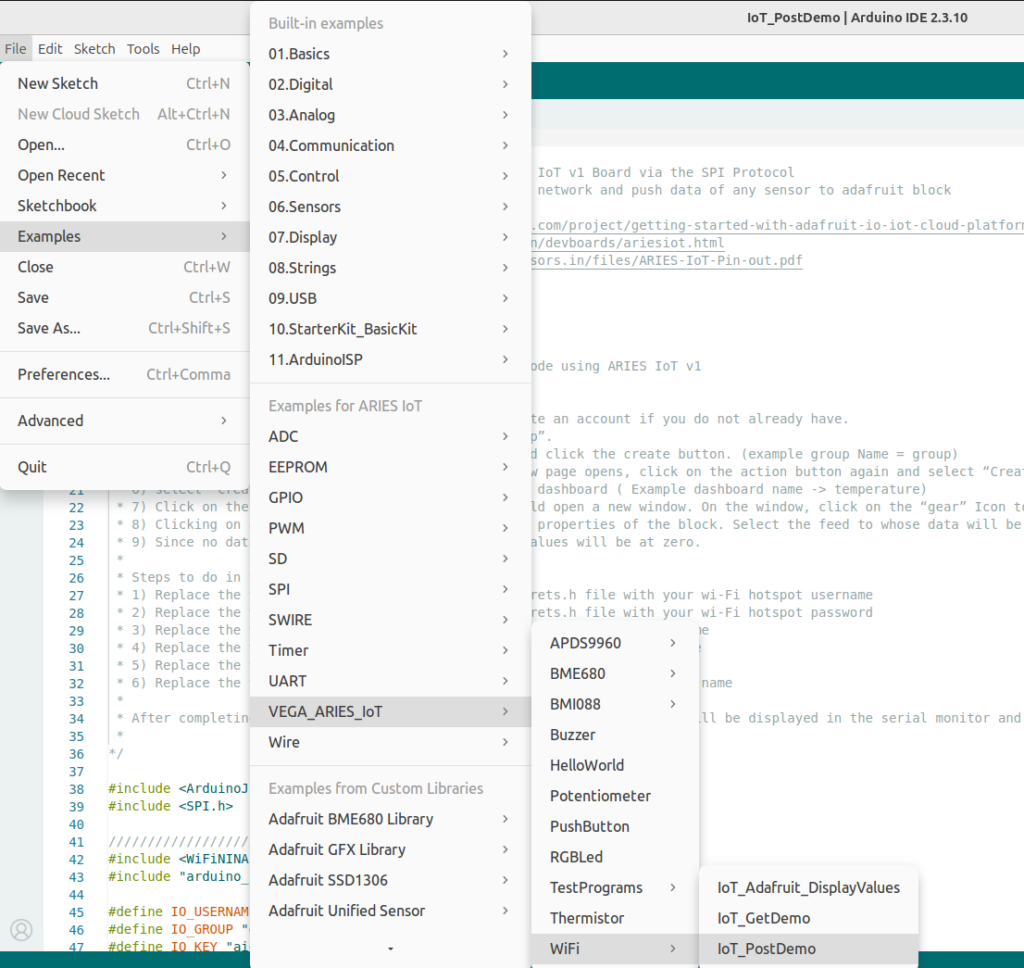1024x968 pixels.
Task: Click Save As... in the File menu
Action: 124,328
